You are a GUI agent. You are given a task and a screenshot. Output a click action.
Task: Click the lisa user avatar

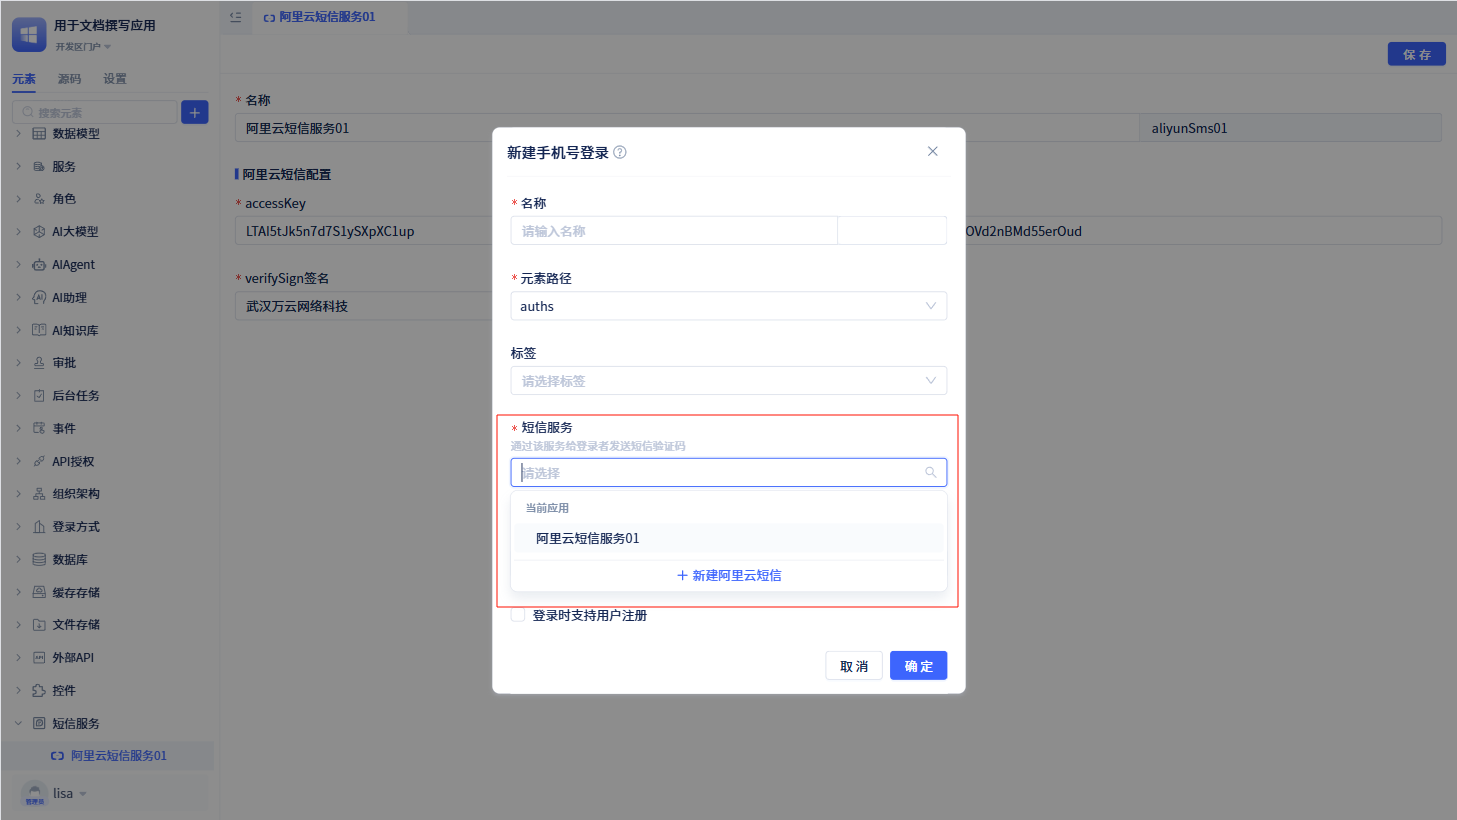[x=35, y=794]
